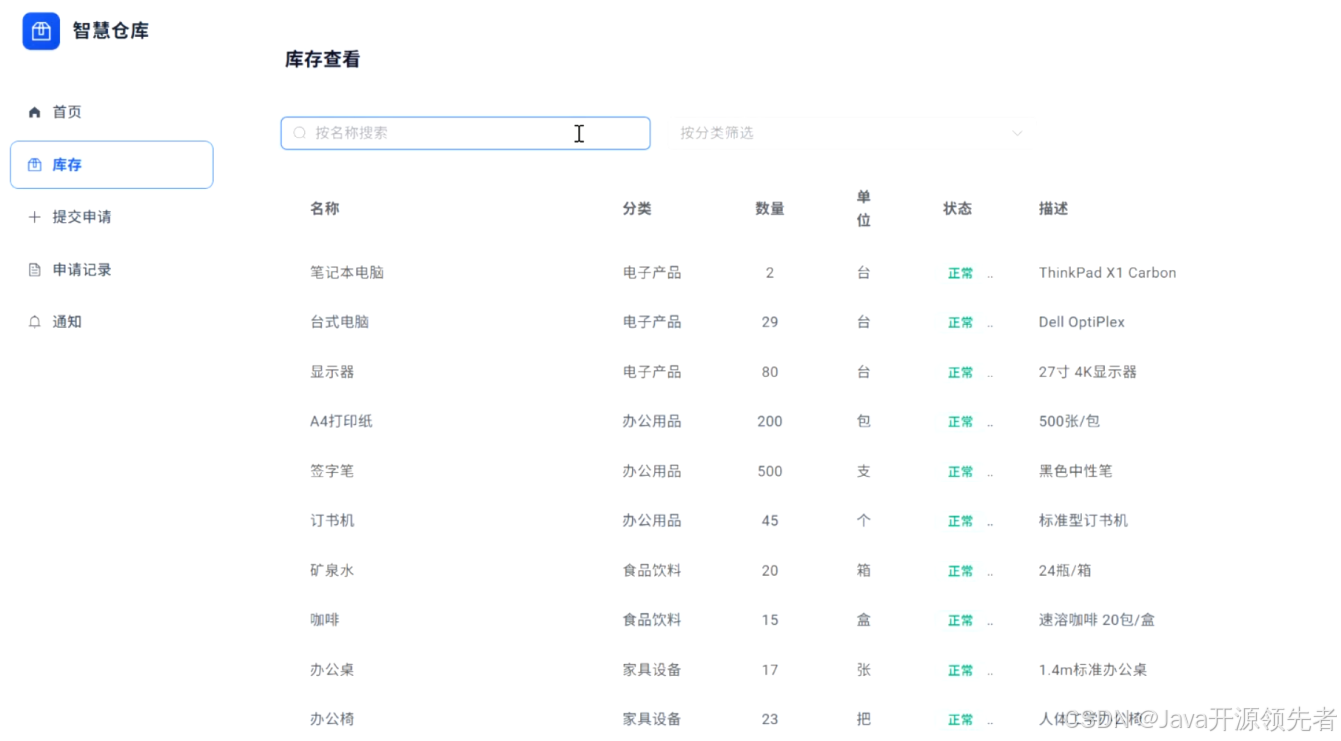Open the 按分类筛选 dropdown

coord(852,133)
